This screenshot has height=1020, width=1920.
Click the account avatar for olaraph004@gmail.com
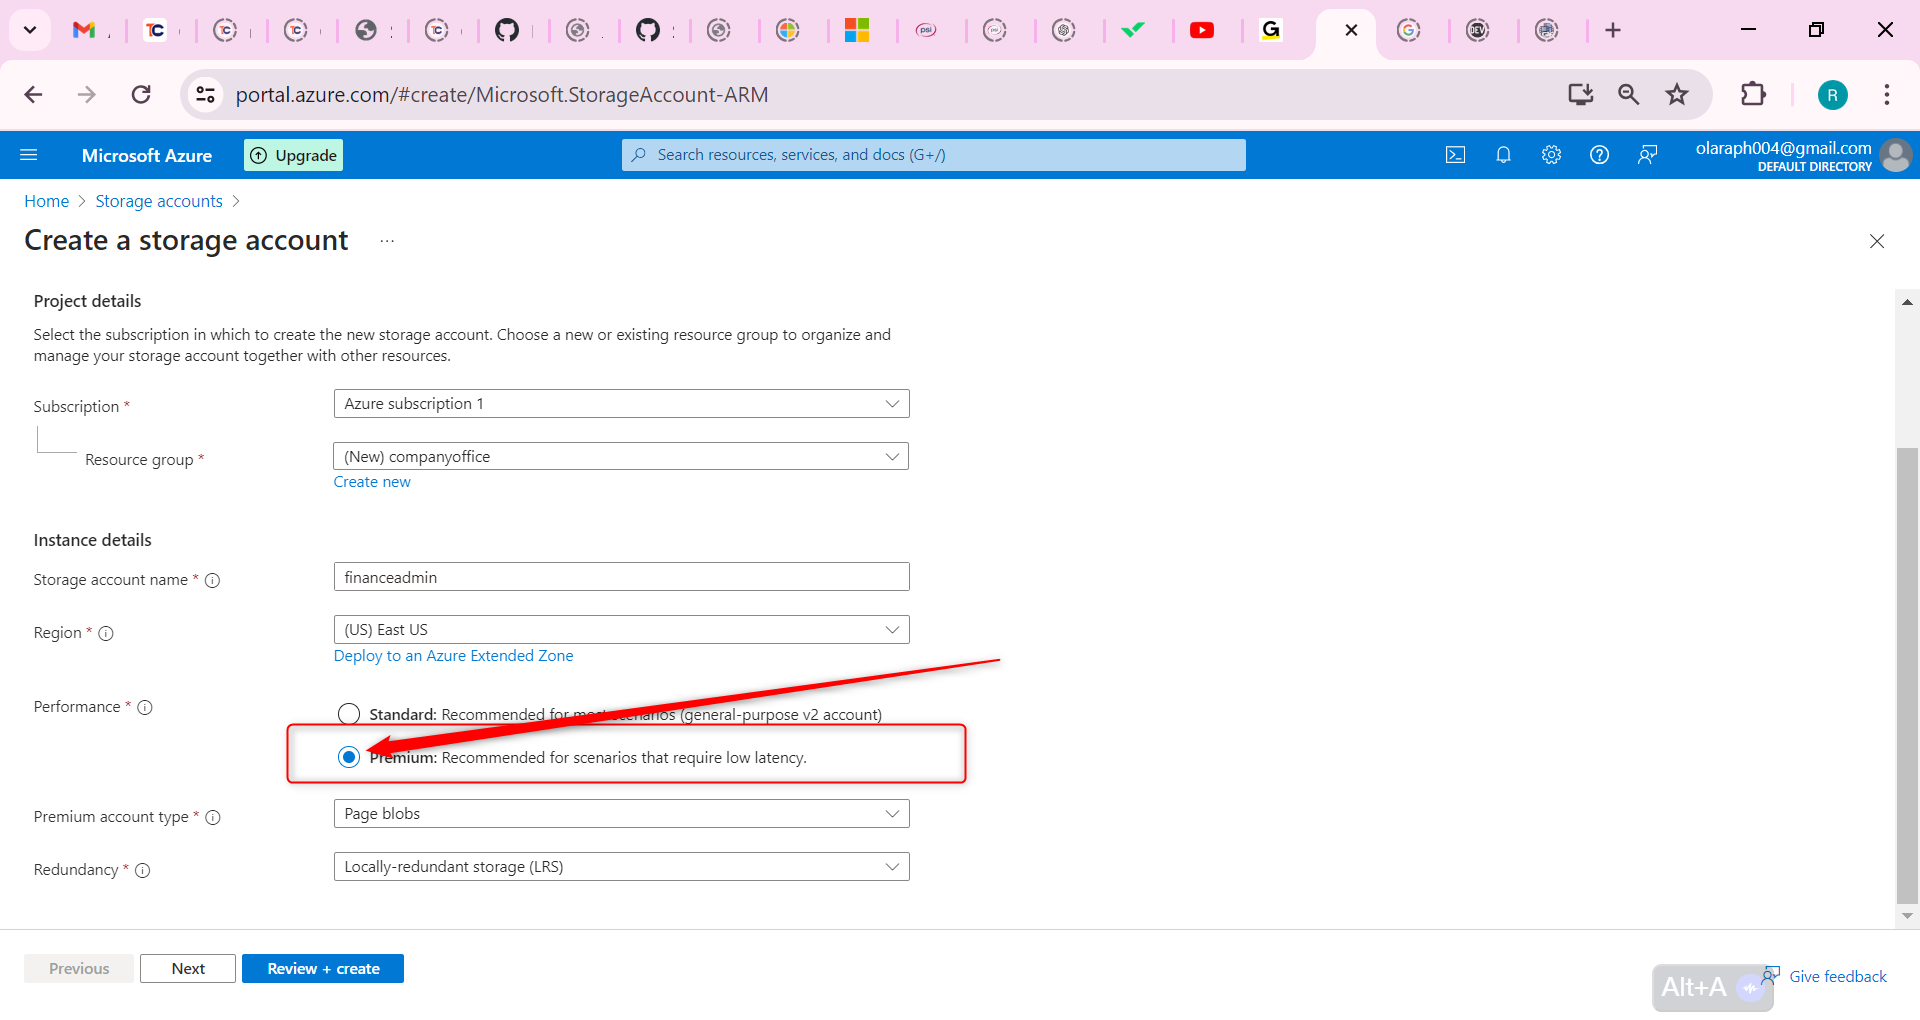(1895, 155)
